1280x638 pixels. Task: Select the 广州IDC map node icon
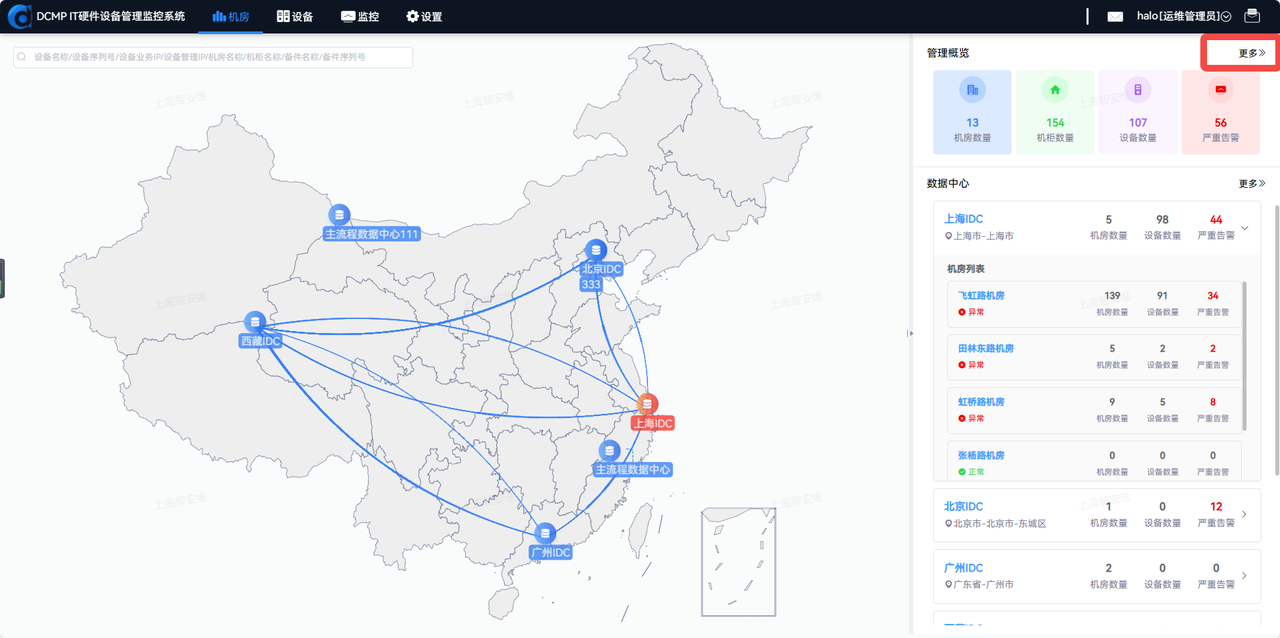click(545, 533)
